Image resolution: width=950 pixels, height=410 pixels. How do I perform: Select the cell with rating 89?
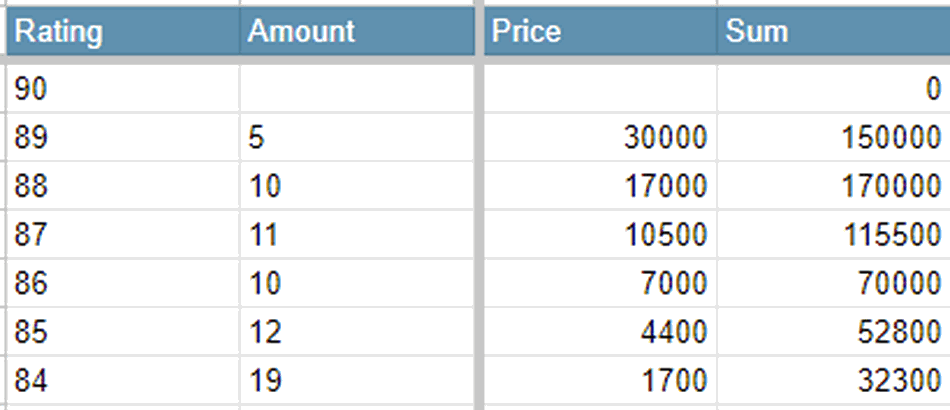[x=122, y=137]
